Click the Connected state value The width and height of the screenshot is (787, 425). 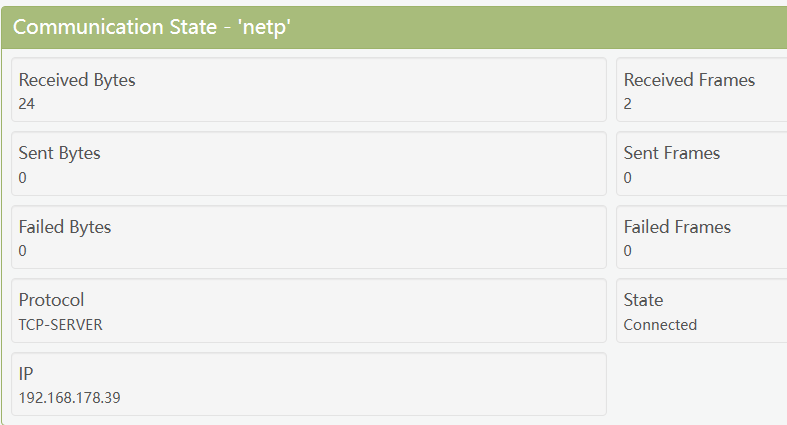(x=660, y=324)
